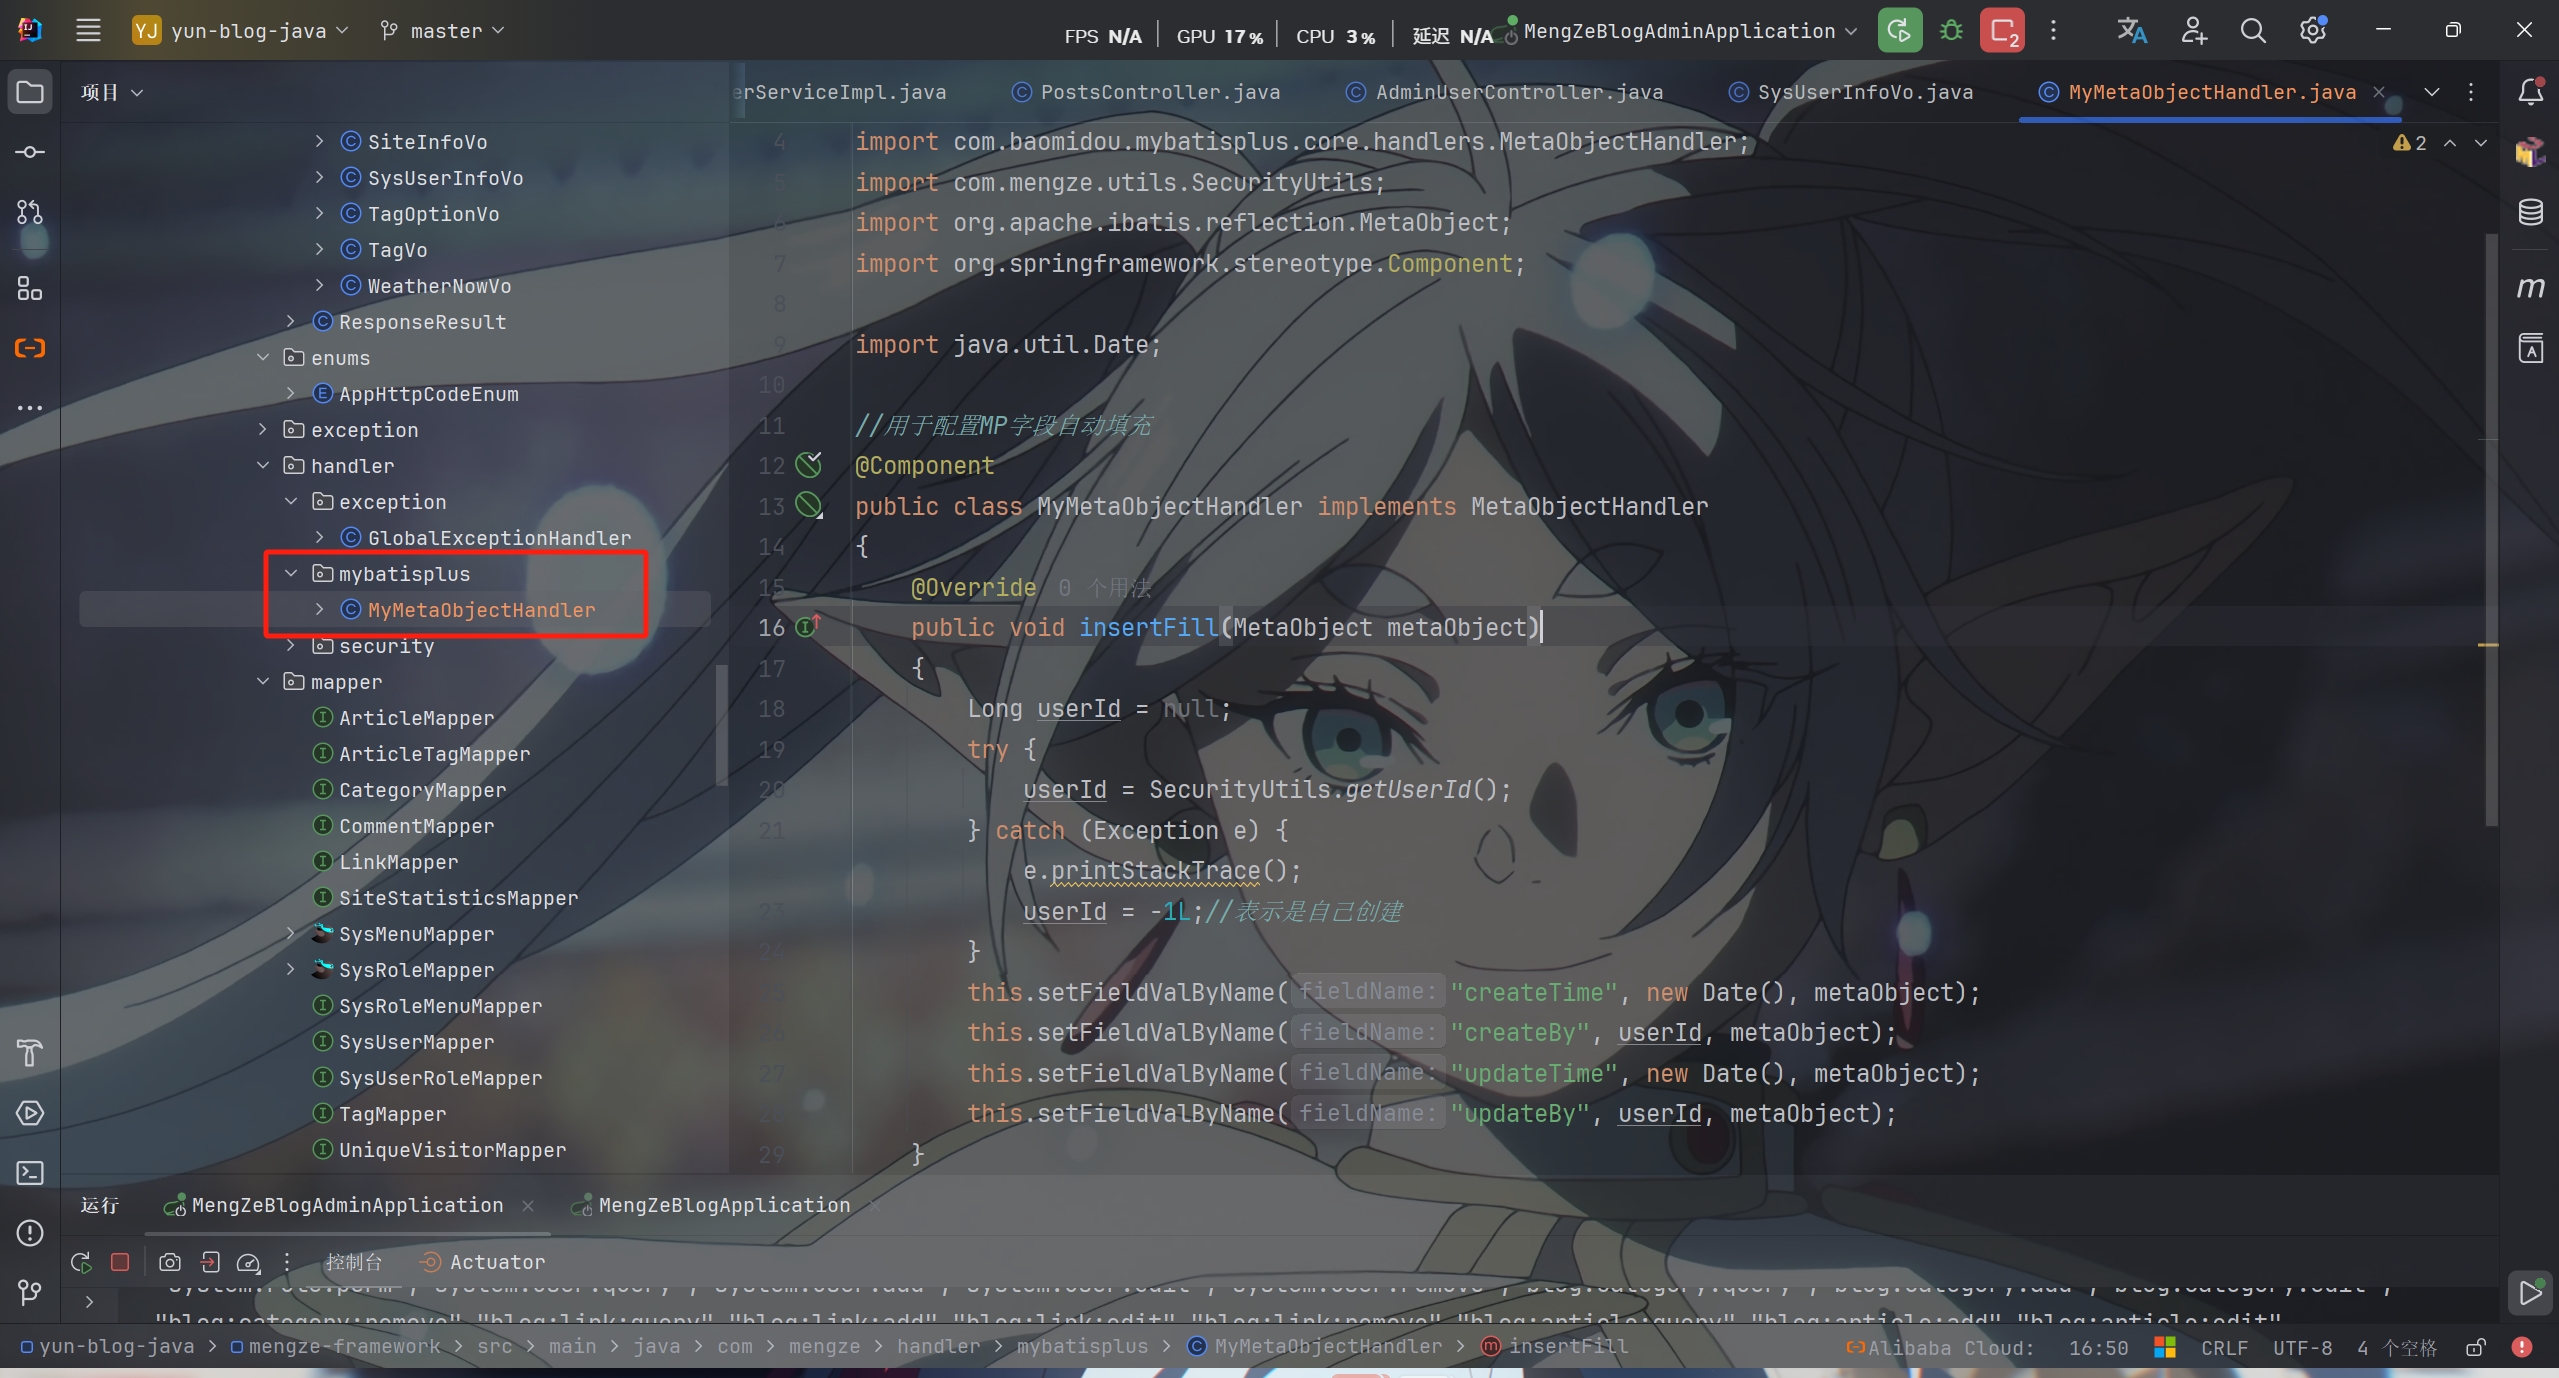Click the Database tool window icon
This screenshot has width=2559, height=1378.
coord(2530,212)
